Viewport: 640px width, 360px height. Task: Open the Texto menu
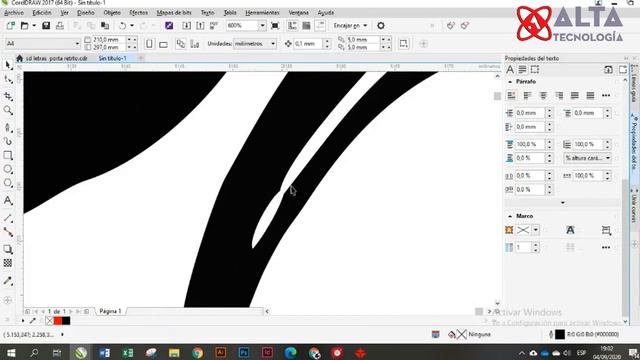click(x=207, y=13)
